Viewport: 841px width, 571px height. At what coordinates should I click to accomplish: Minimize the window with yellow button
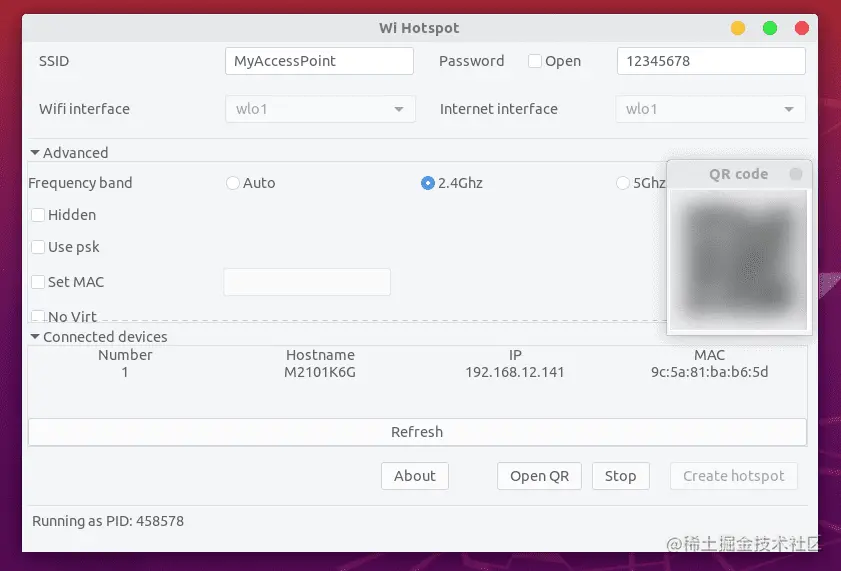(738, 28)
